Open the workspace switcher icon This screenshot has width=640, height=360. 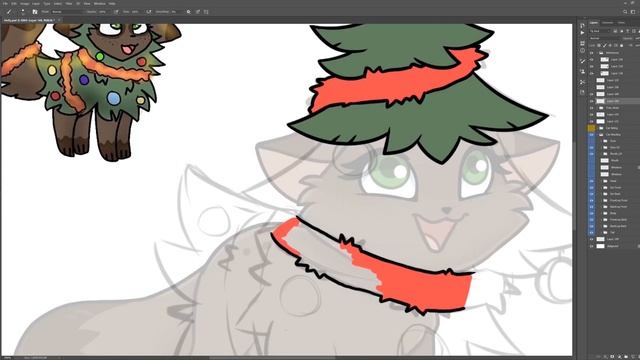coord(633,12)
